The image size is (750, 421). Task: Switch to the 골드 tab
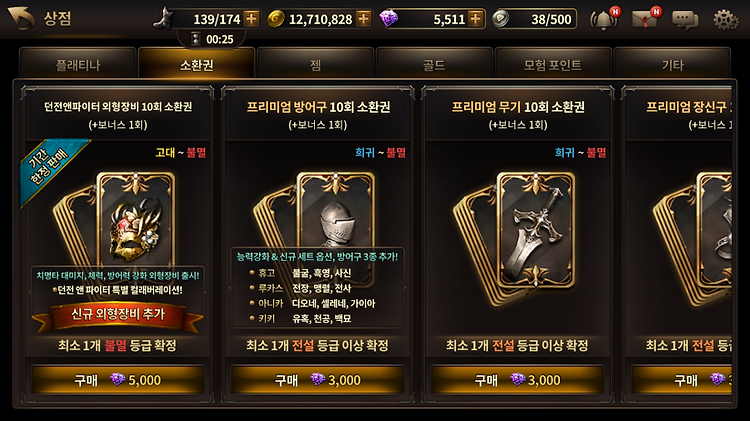click(x=434, y=64)
